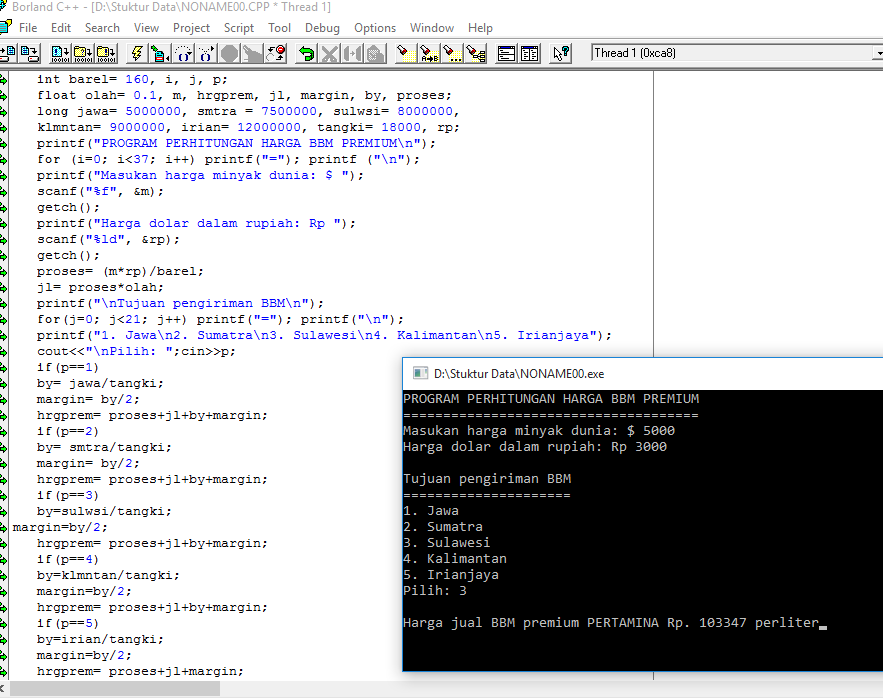This screenshot has height=699, width=883.
Task: Click the grayed Paste toolbar icon
Action: click(376, 54)
